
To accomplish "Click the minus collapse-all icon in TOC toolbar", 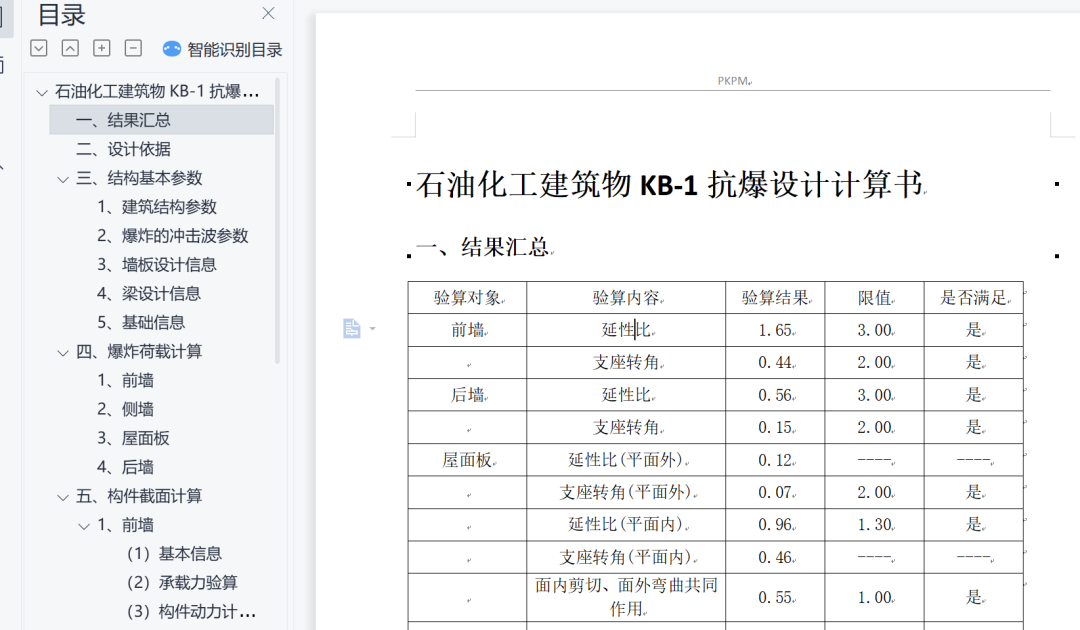I will point(131,47).
